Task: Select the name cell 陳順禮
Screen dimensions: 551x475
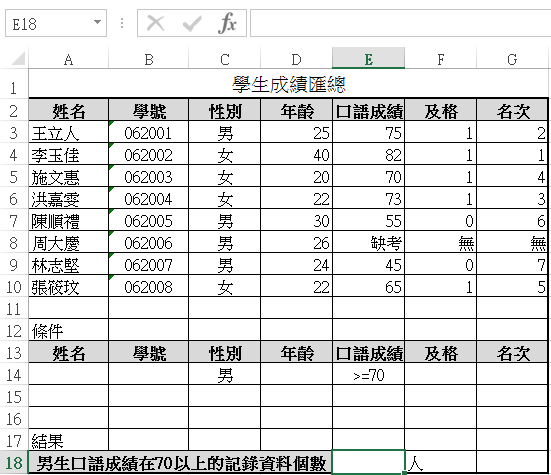Action: (69, 220)
